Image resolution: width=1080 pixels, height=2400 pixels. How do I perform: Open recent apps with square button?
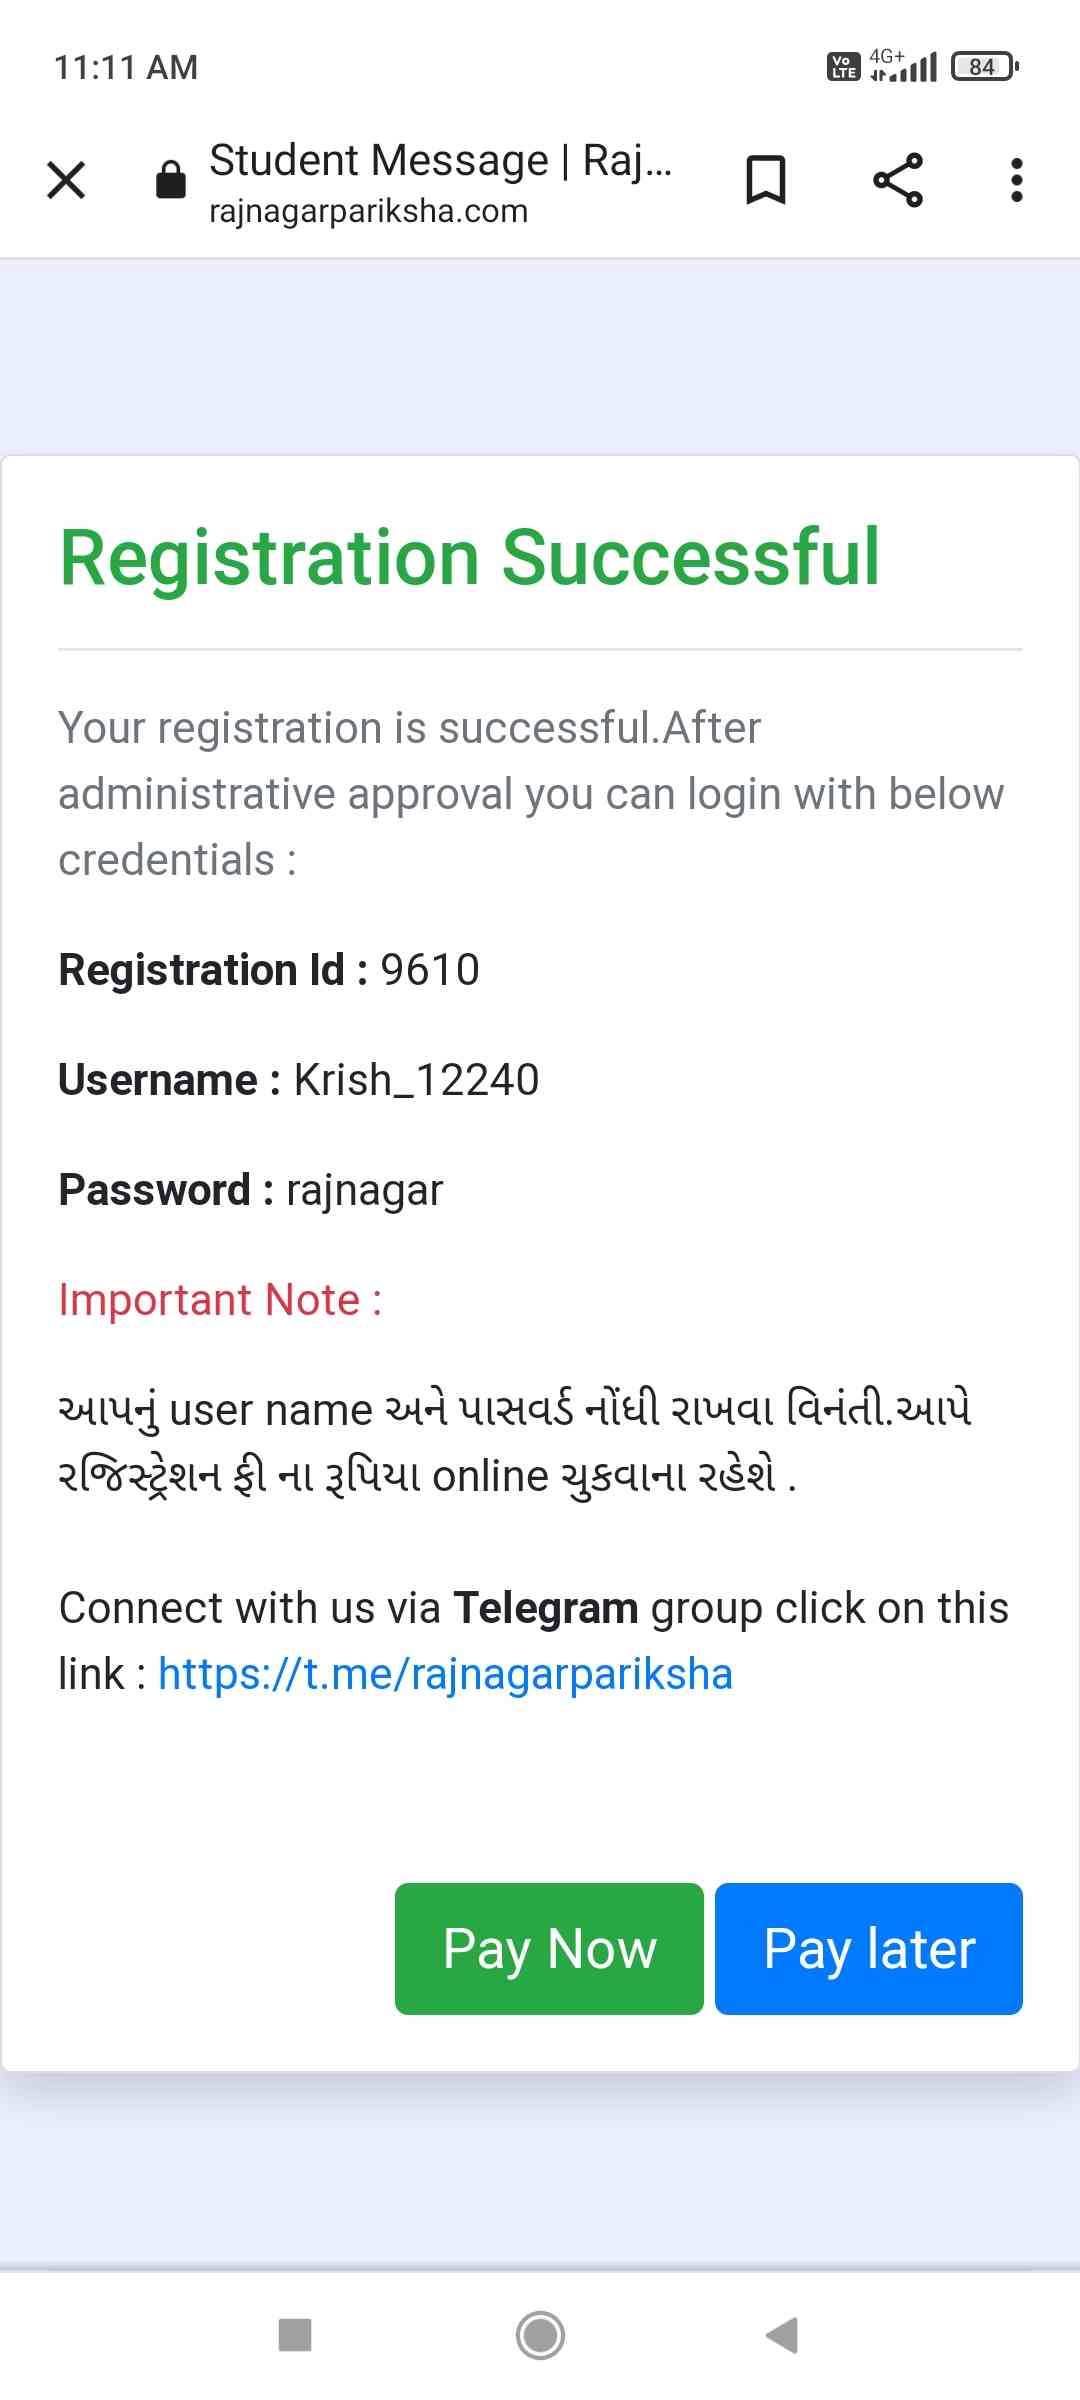(295, 2335)
